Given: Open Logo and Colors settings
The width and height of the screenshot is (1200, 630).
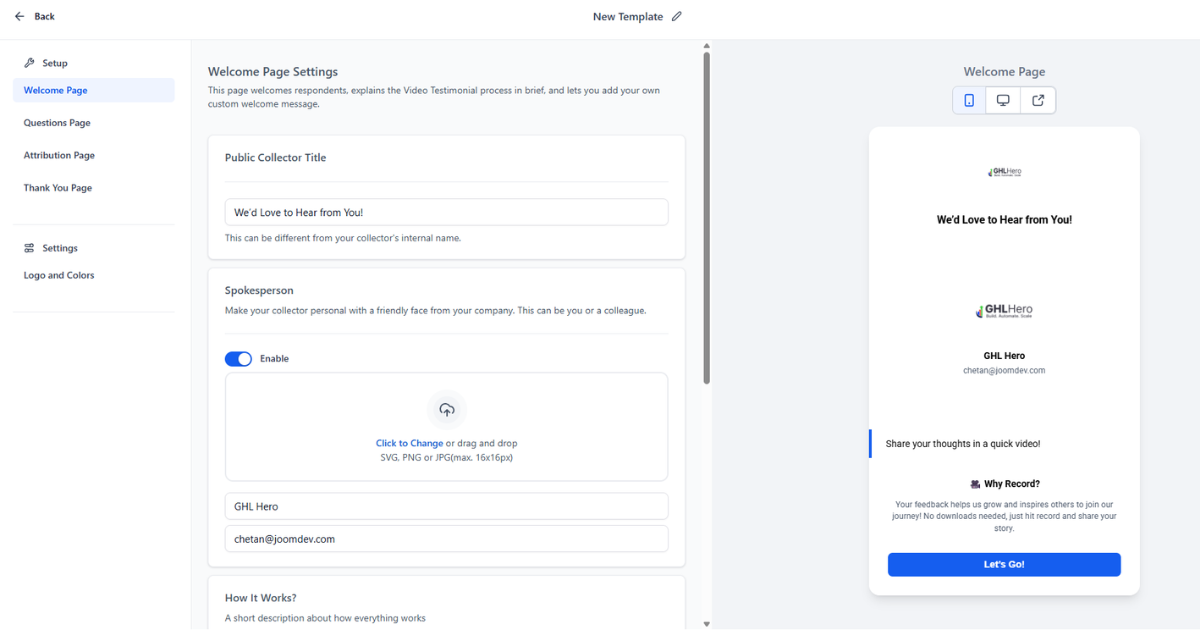Looking at the screenshot, I should (x=59, y=275).
